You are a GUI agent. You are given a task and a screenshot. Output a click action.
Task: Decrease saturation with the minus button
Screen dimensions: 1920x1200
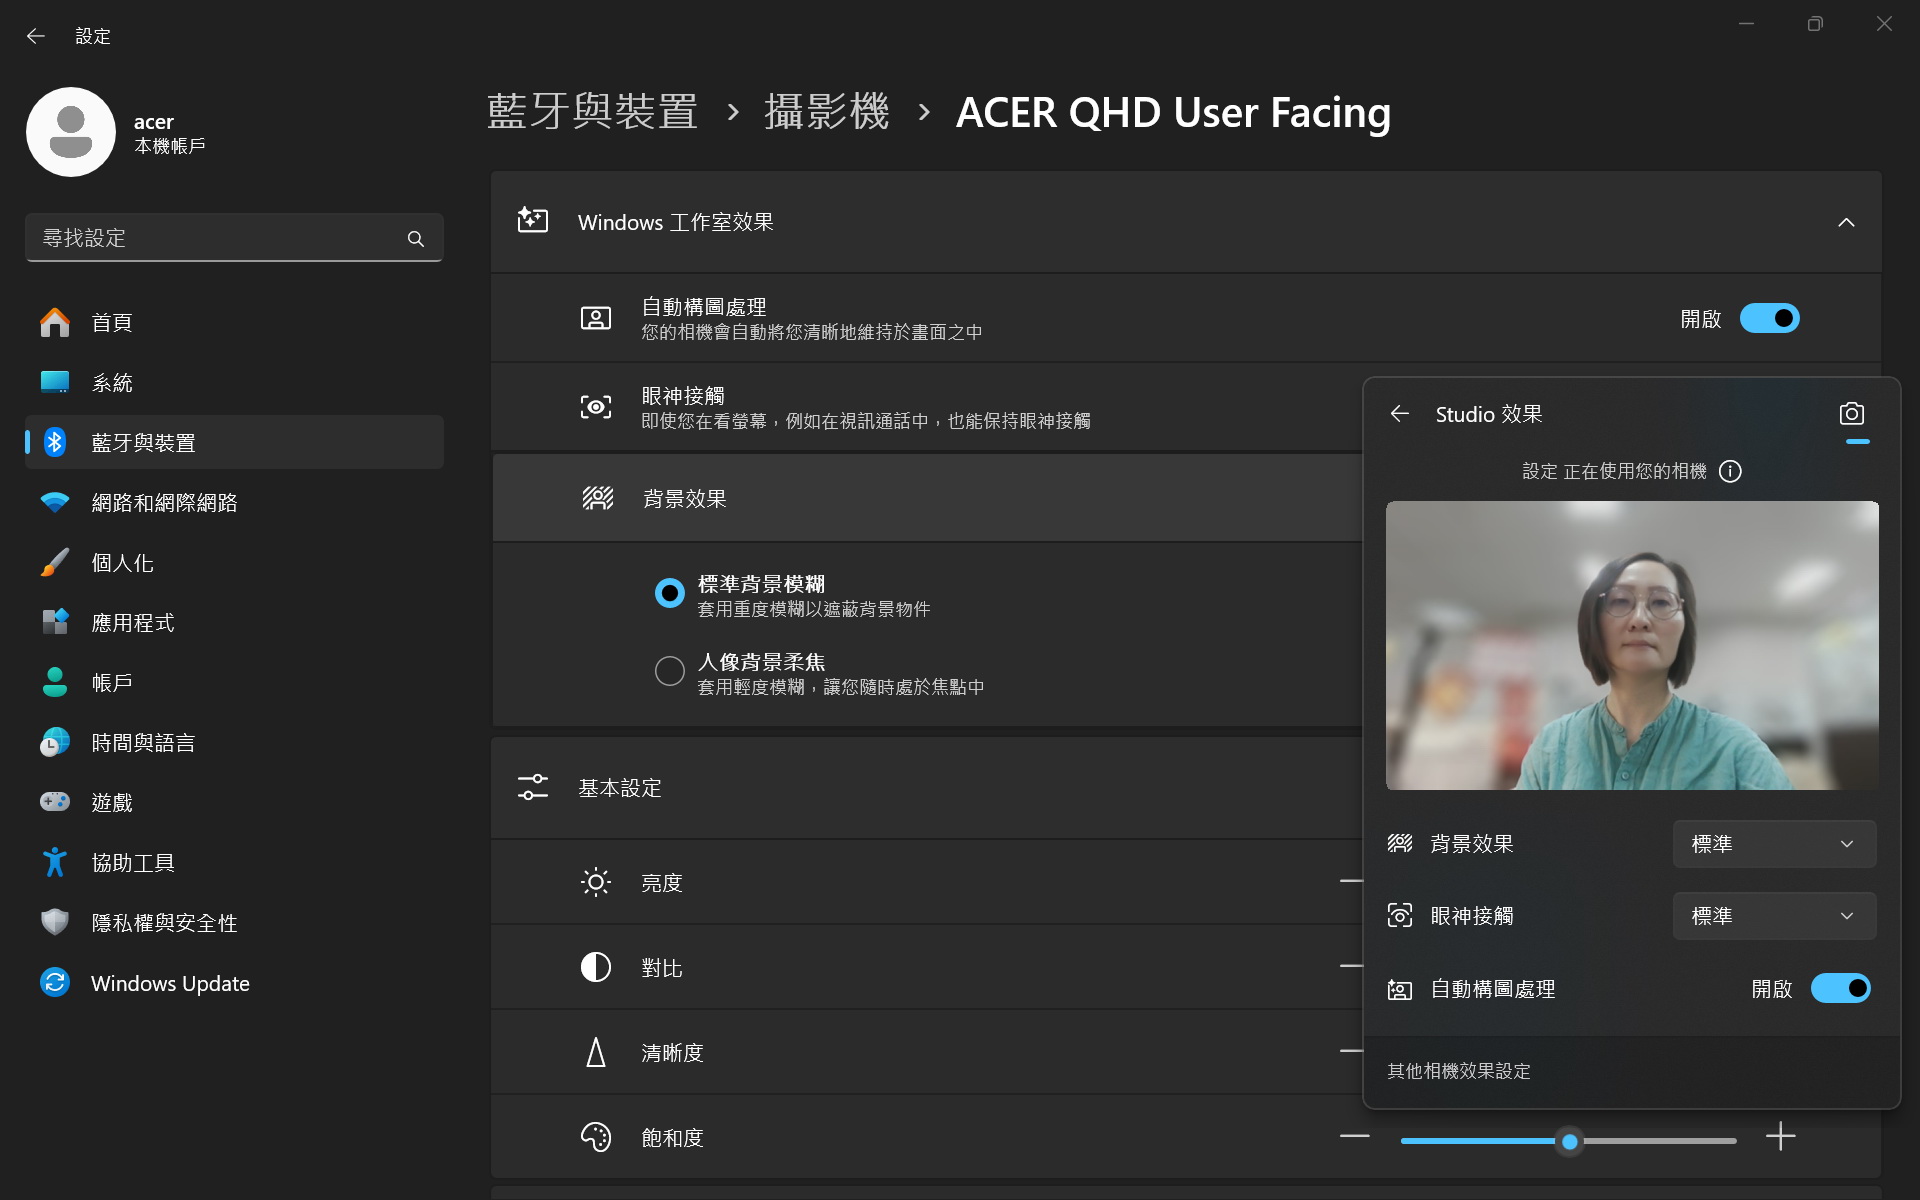pos(1355,1136)
